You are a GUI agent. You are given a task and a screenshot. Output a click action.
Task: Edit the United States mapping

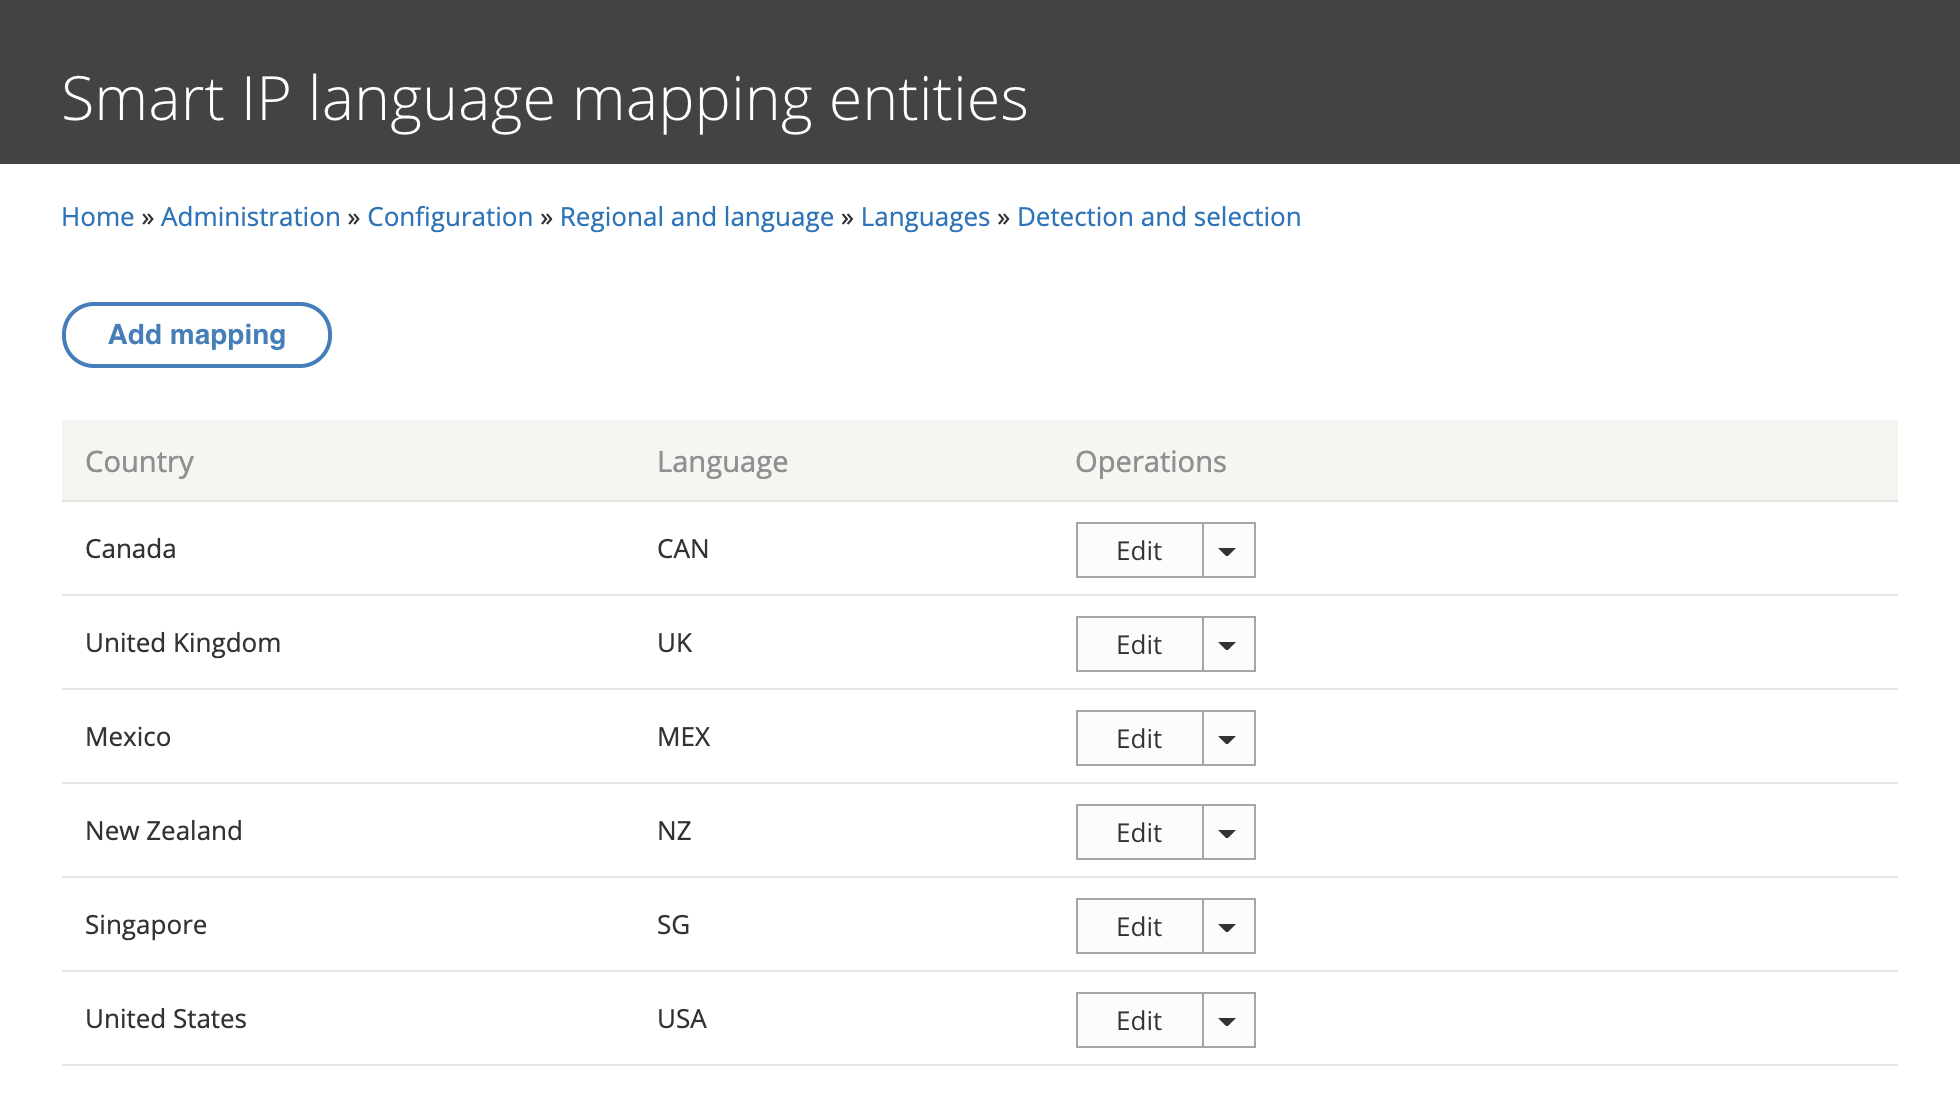point(1138,1020)
